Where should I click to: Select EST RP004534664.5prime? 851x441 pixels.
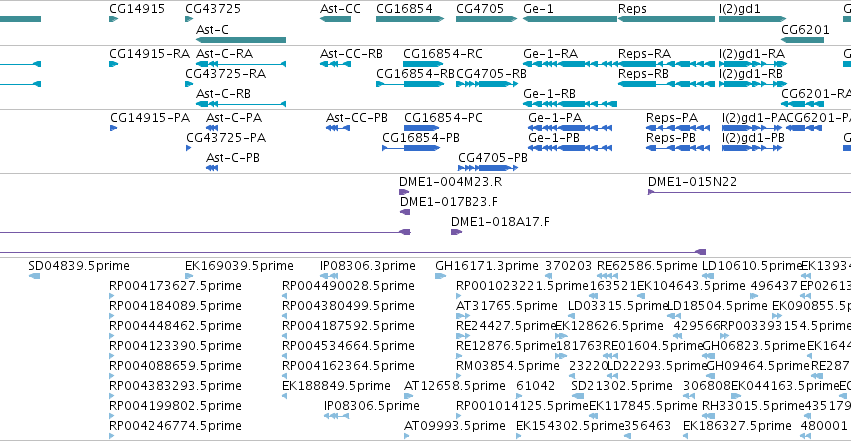pyautogui.click(x=348, y=346)
